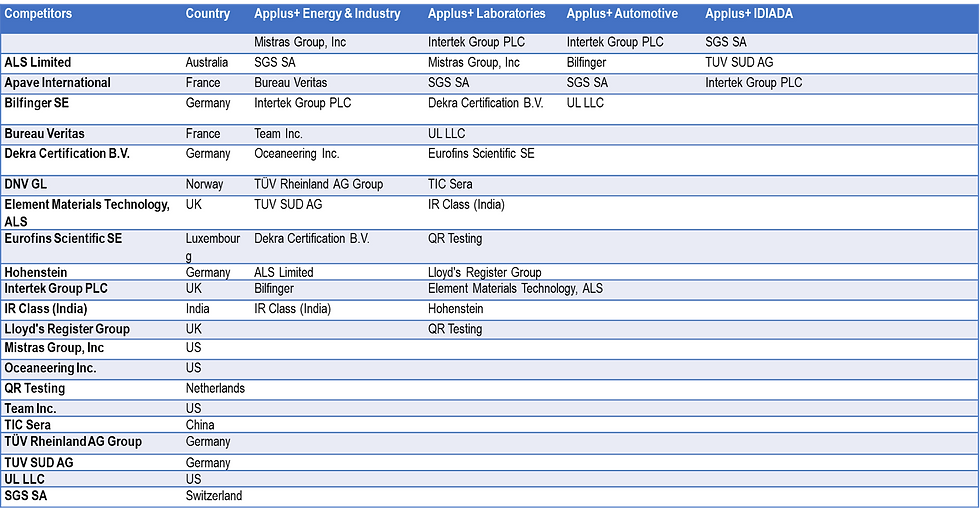Click the Country column header
The height and width of the screenshot is (511, 980).
click(x=208, y=14)
